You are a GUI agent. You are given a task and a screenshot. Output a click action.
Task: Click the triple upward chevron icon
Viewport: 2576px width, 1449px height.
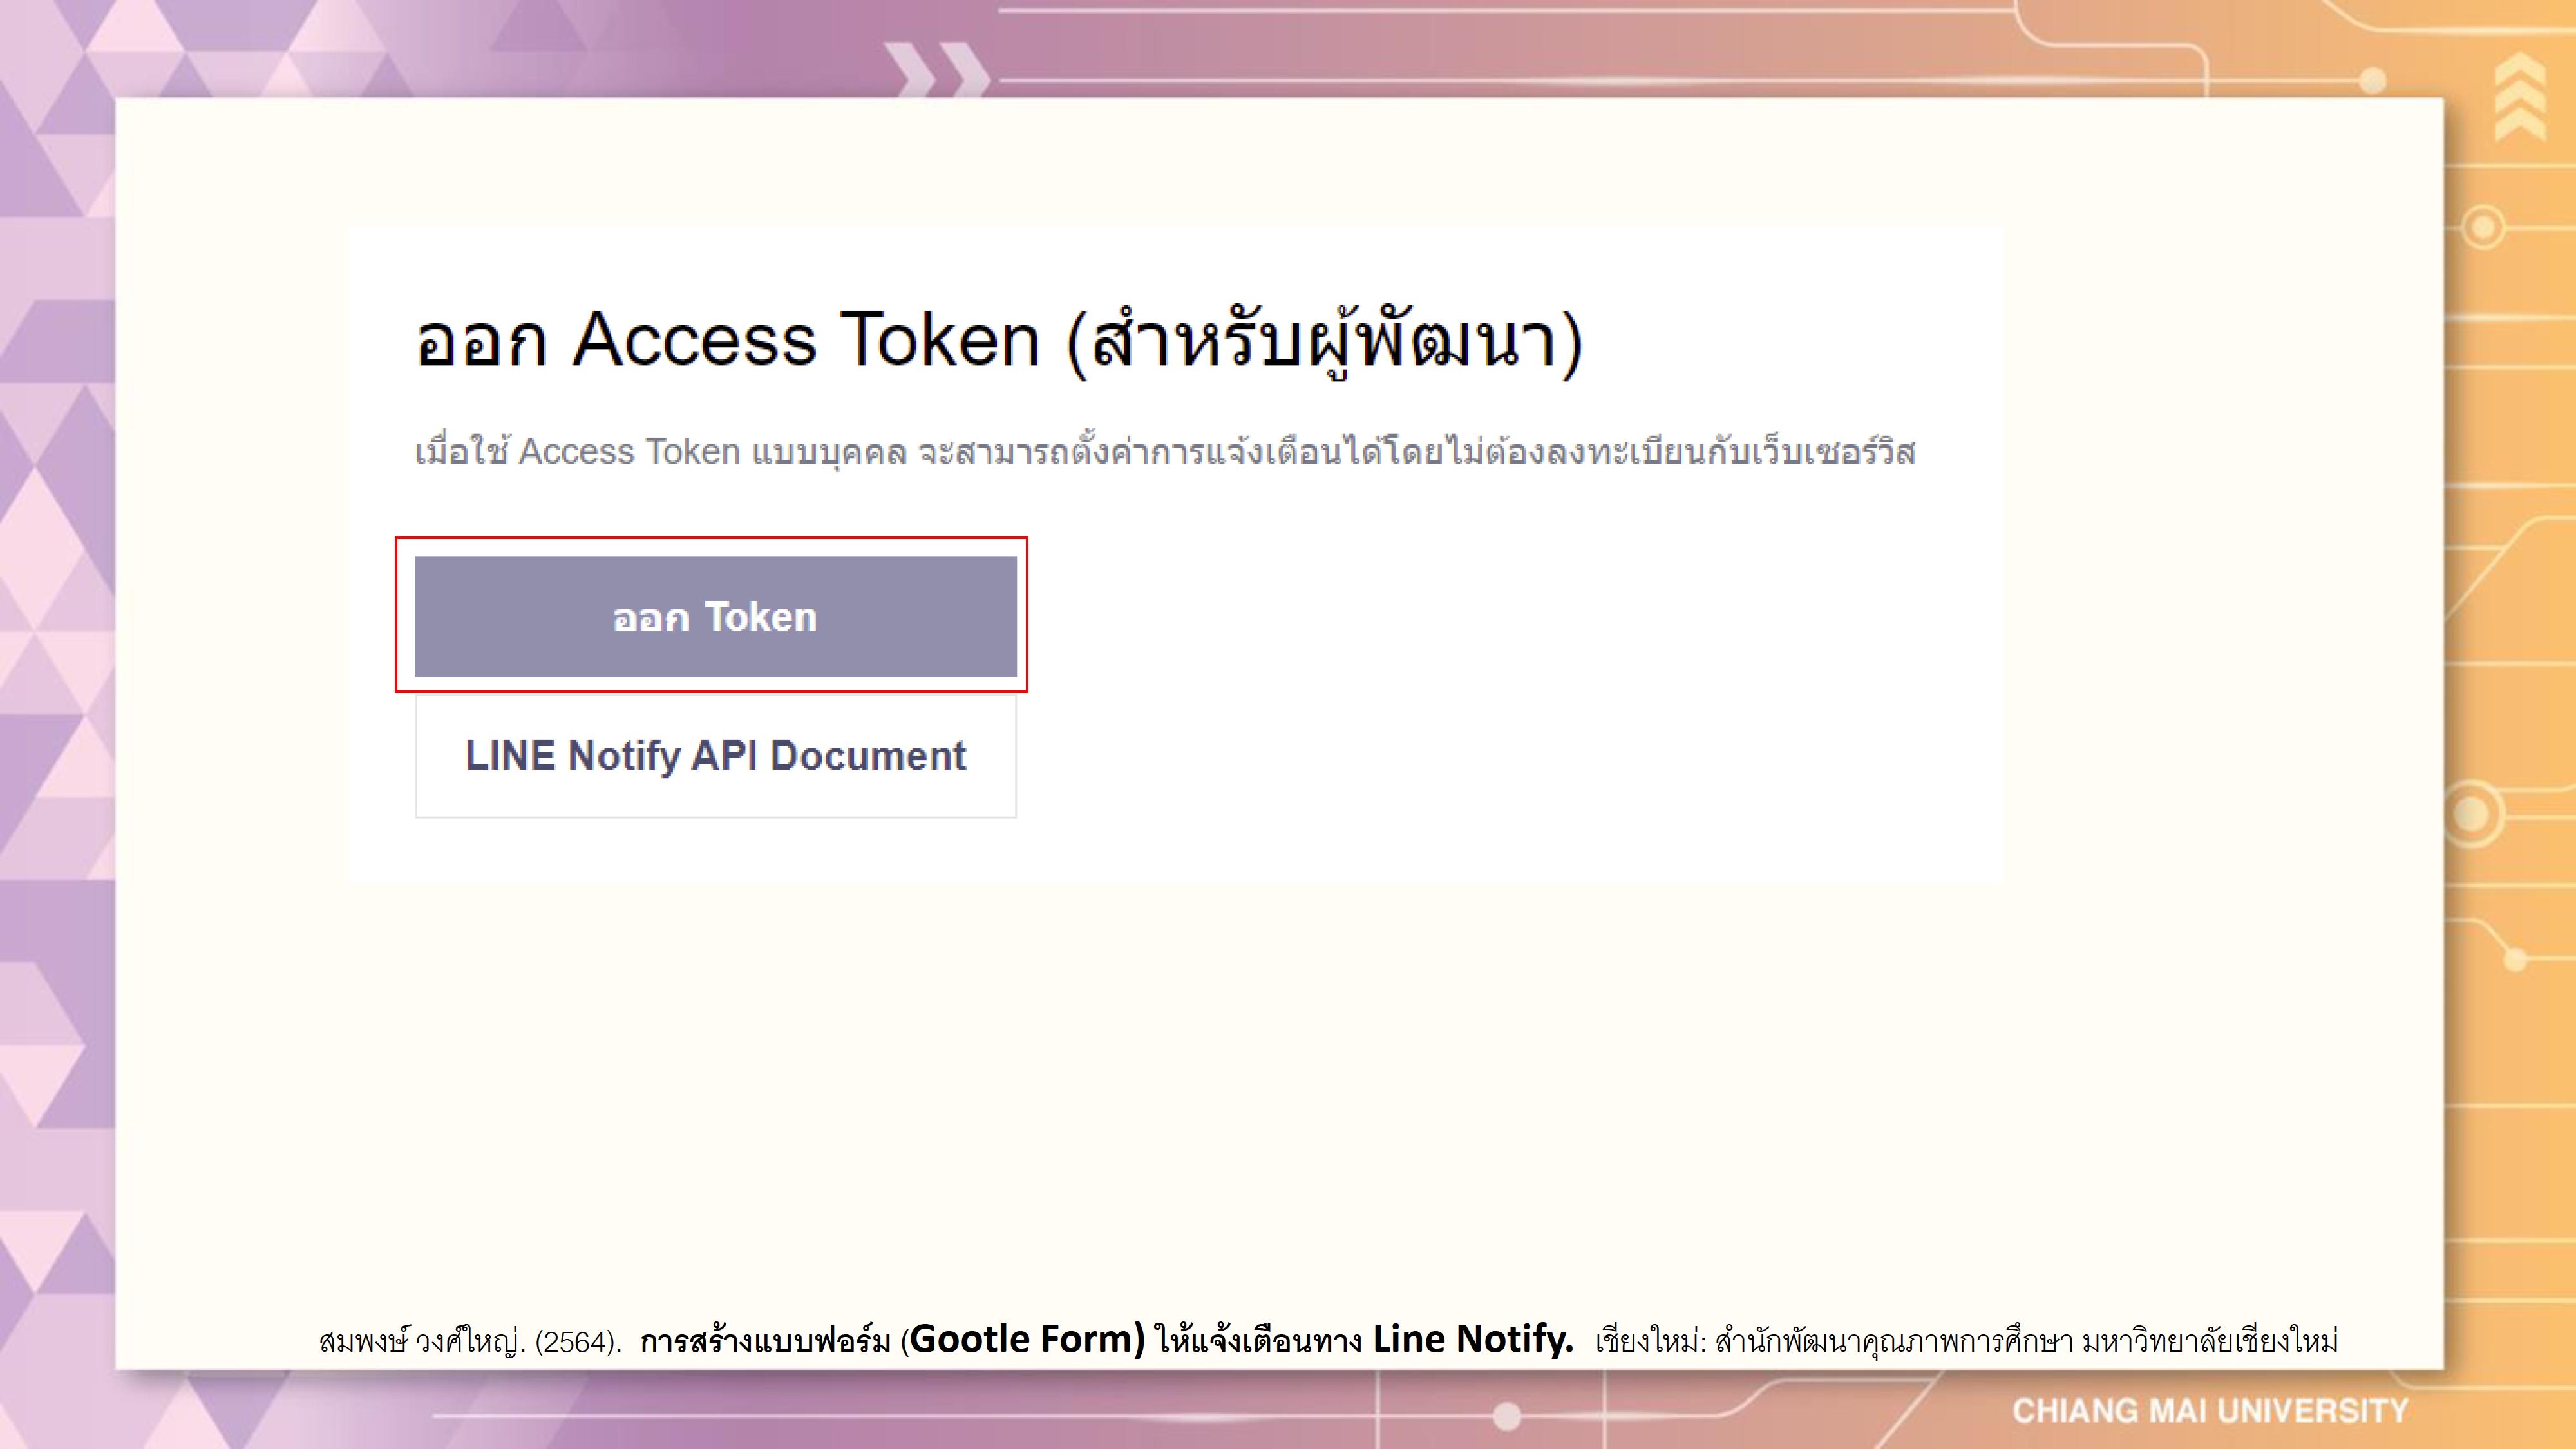pyautogui.click(x=2520, y=97)
